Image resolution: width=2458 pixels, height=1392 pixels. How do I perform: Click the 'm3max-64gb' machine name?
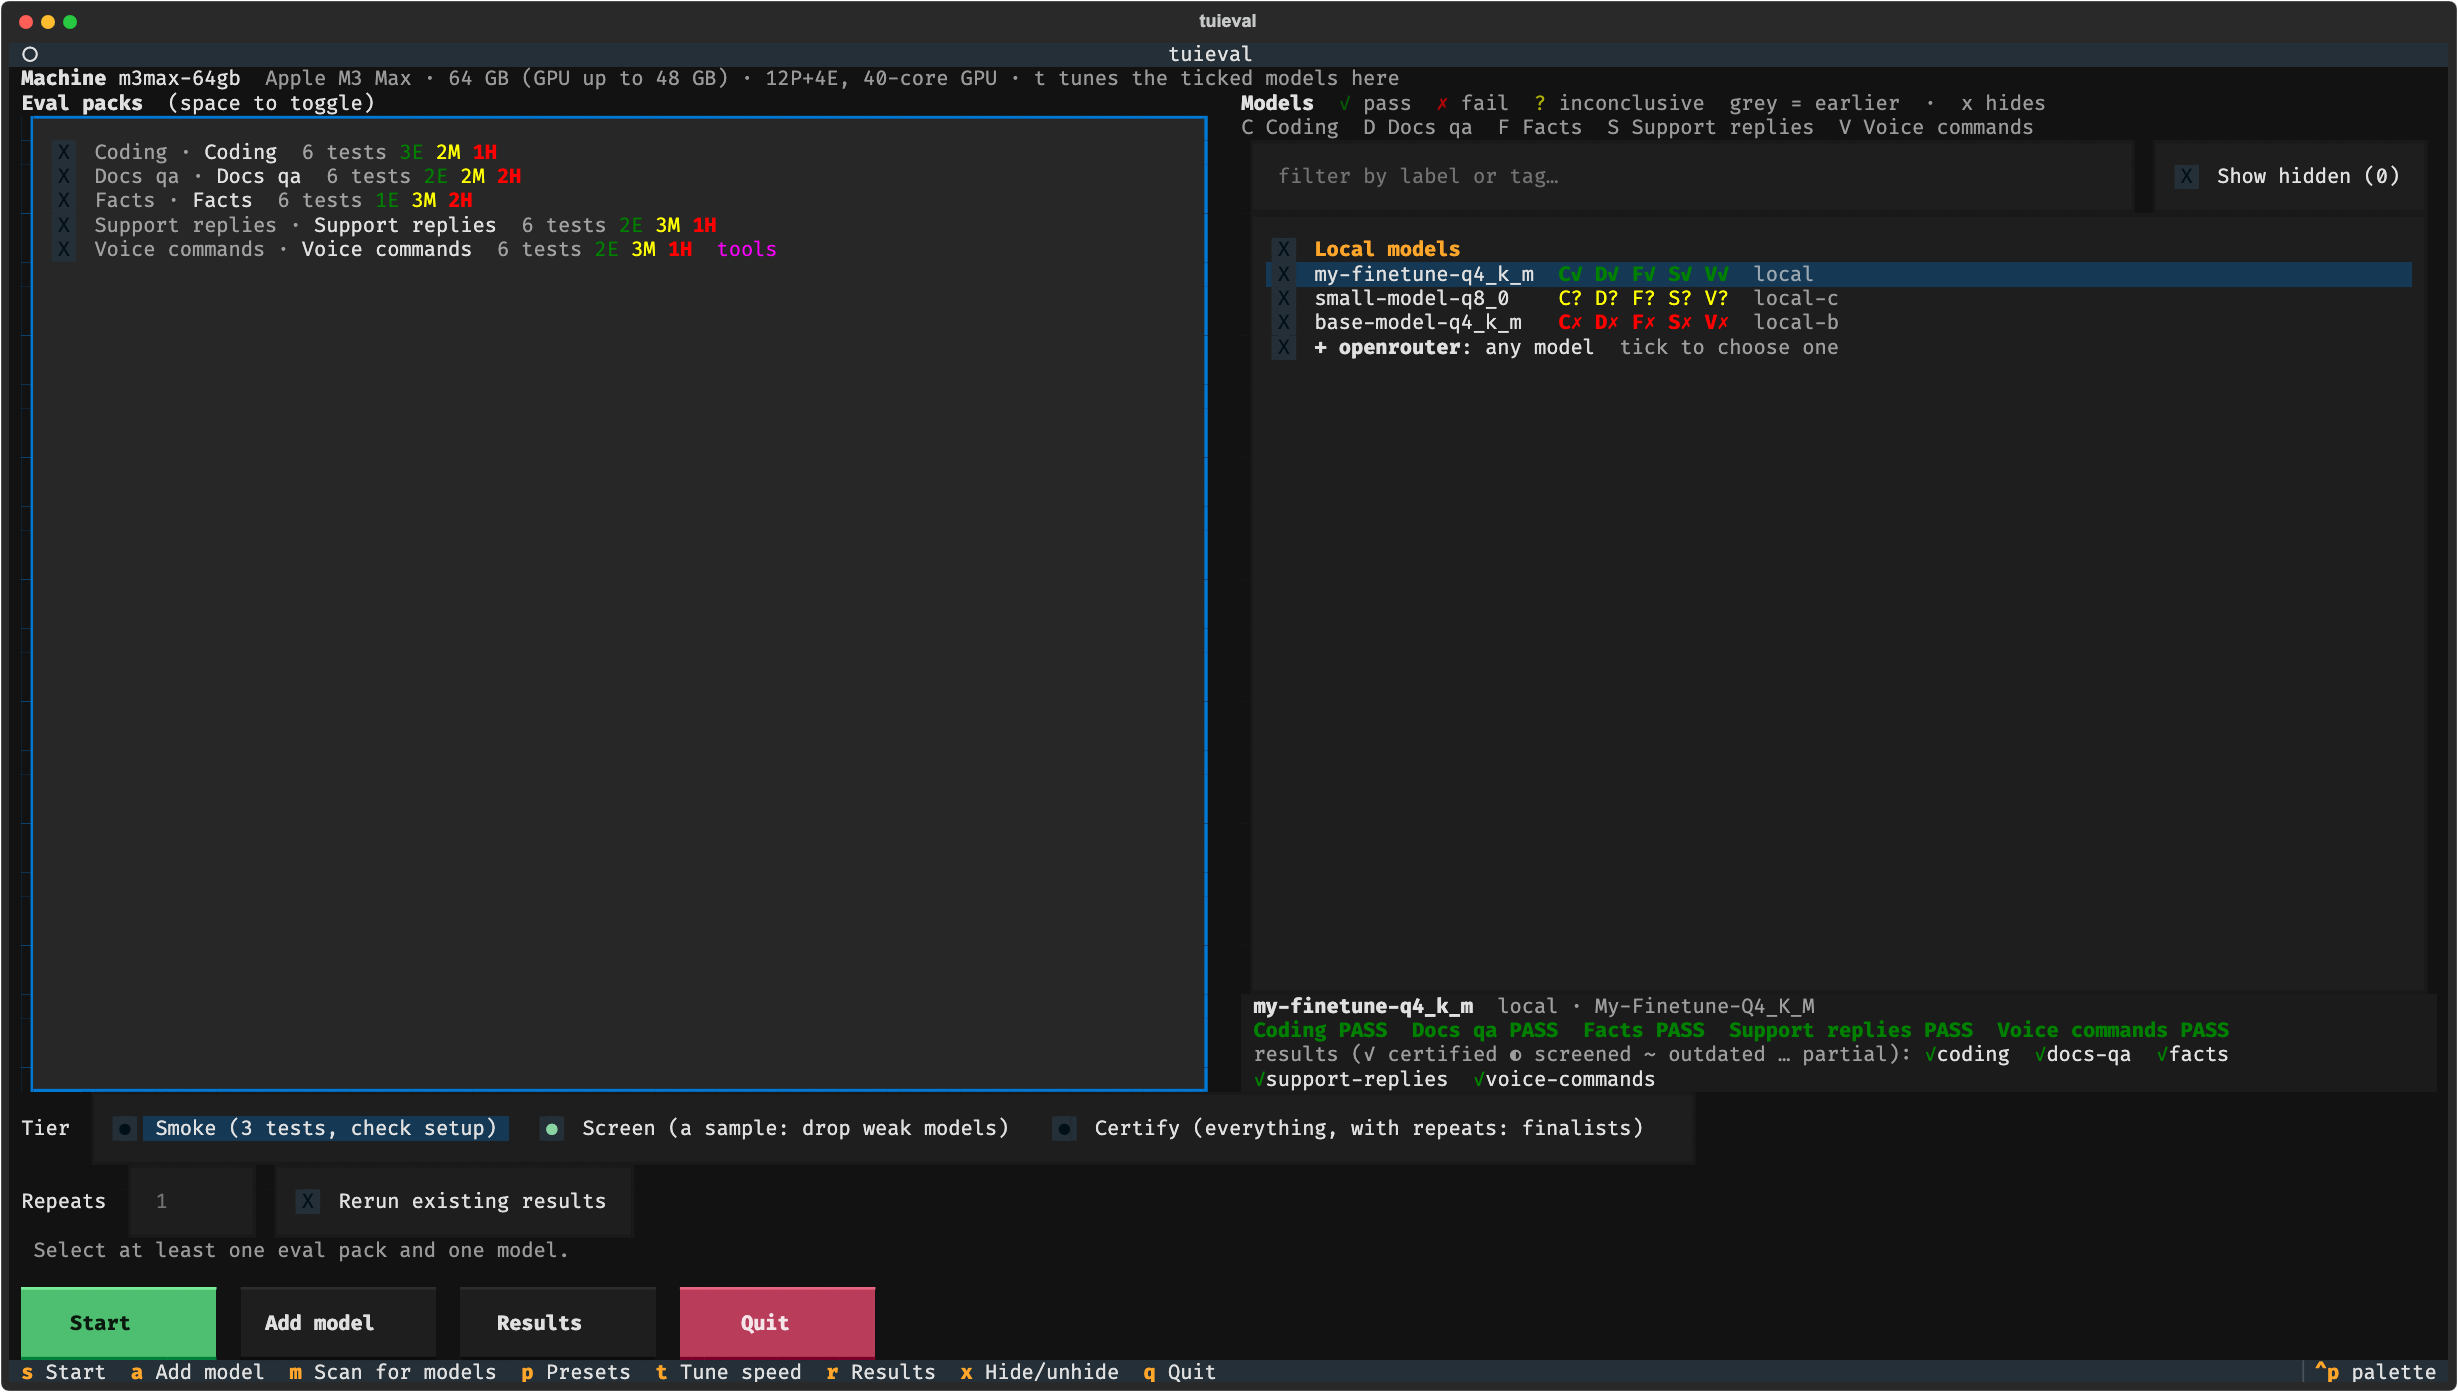[x=180, y=78]
